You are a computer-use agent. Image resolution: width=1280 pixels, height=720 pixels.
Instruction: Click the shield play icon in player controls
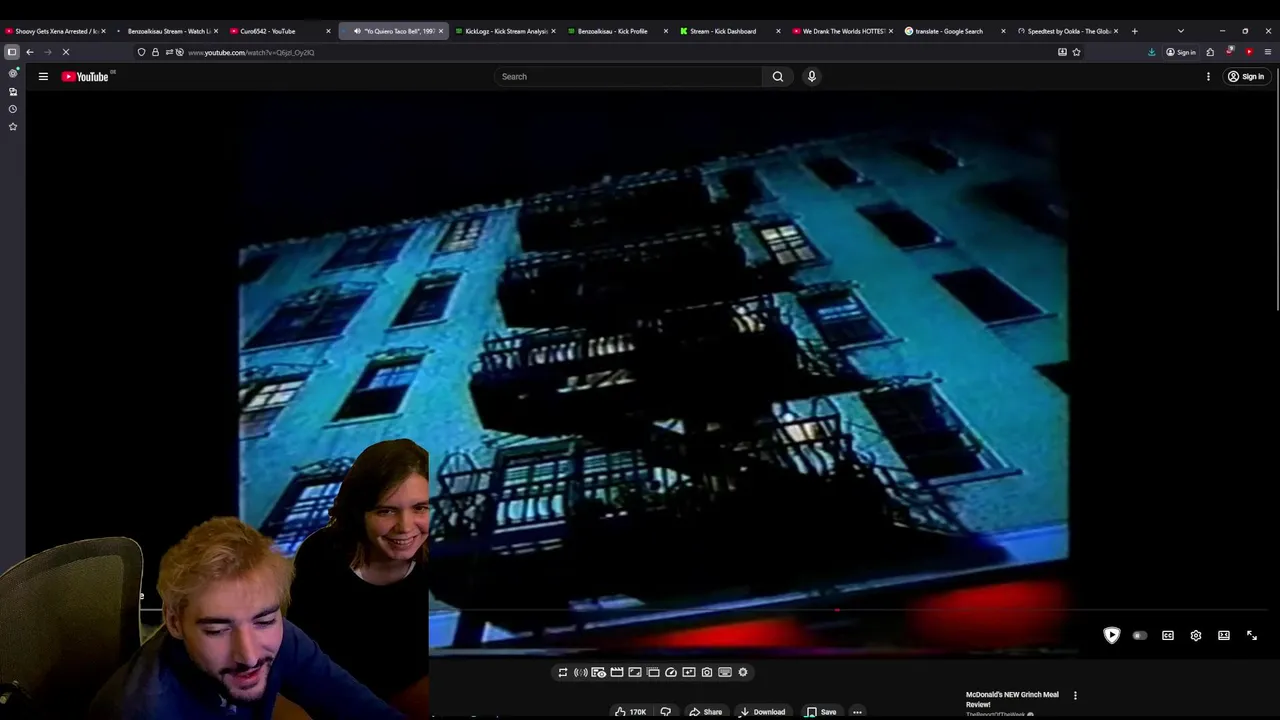1112,635
